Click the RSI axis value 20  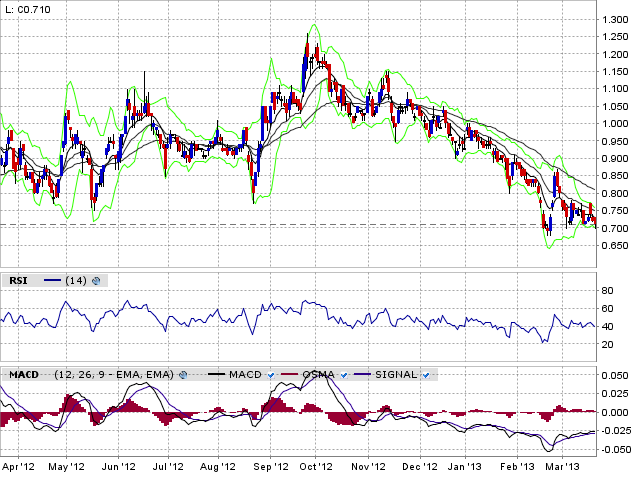[607, 344]
